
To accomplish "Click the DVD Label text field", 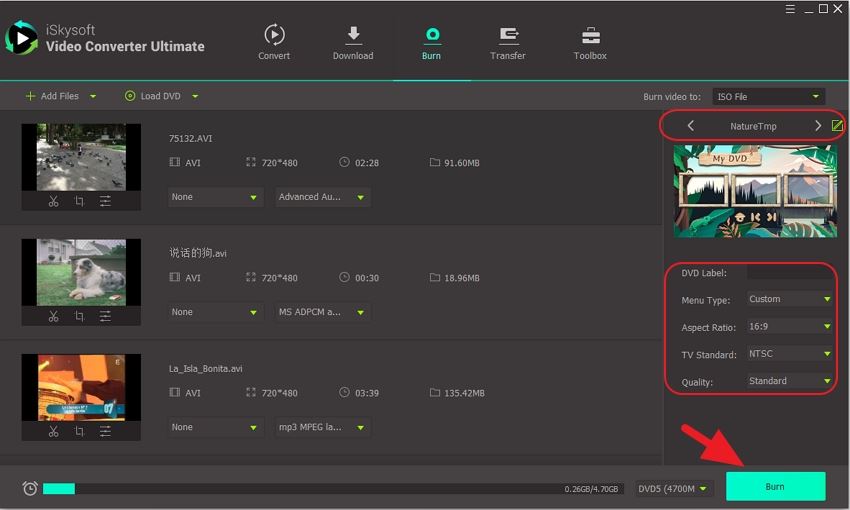I will 790,272.
